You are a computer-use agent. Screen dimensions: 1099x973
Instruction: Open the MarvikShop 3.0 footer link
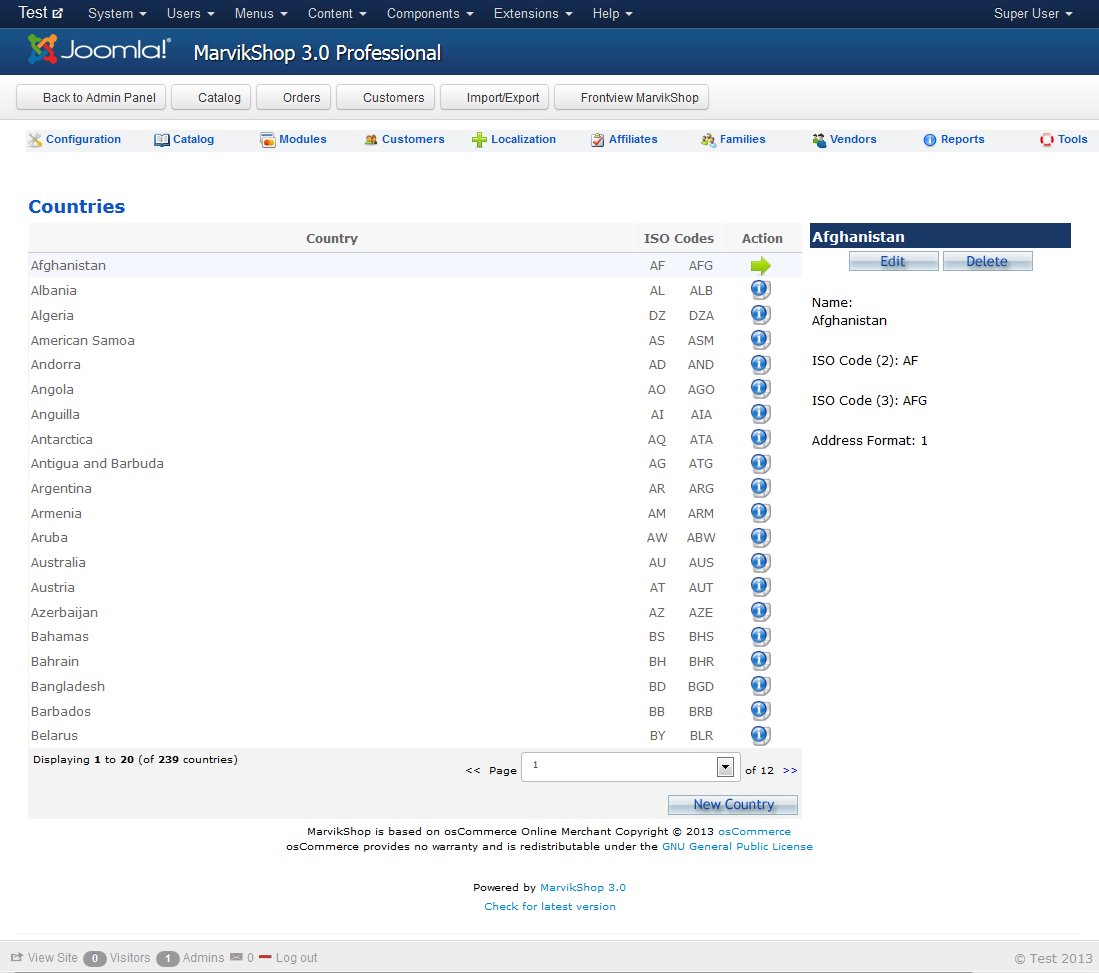coord(583,887)
